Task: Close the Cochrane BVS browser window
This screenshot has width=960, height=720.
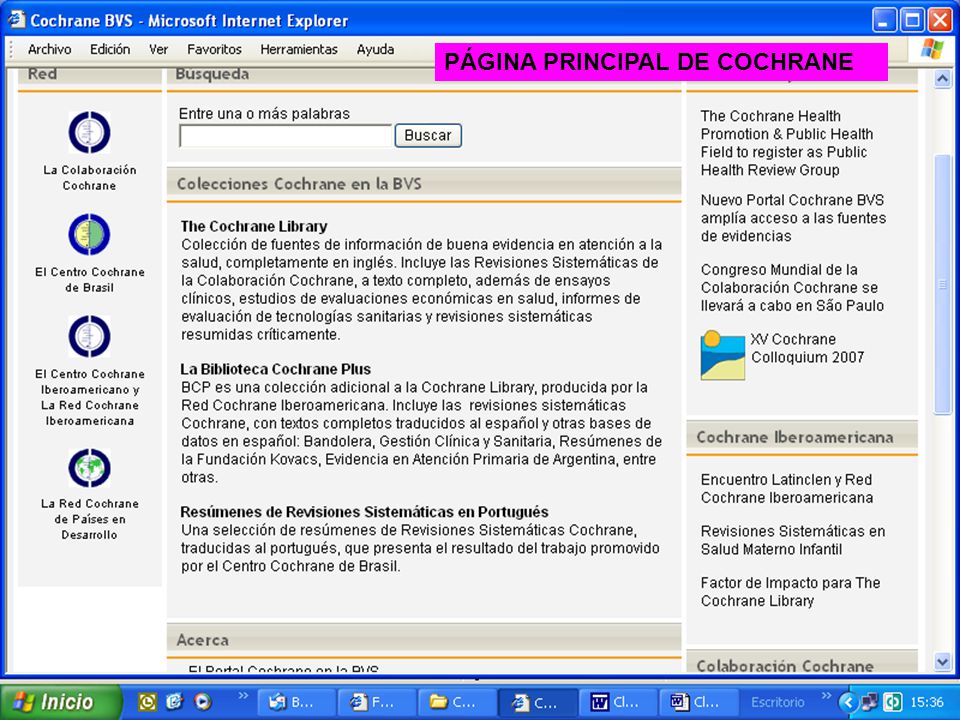Action: [x=939, y=21]
